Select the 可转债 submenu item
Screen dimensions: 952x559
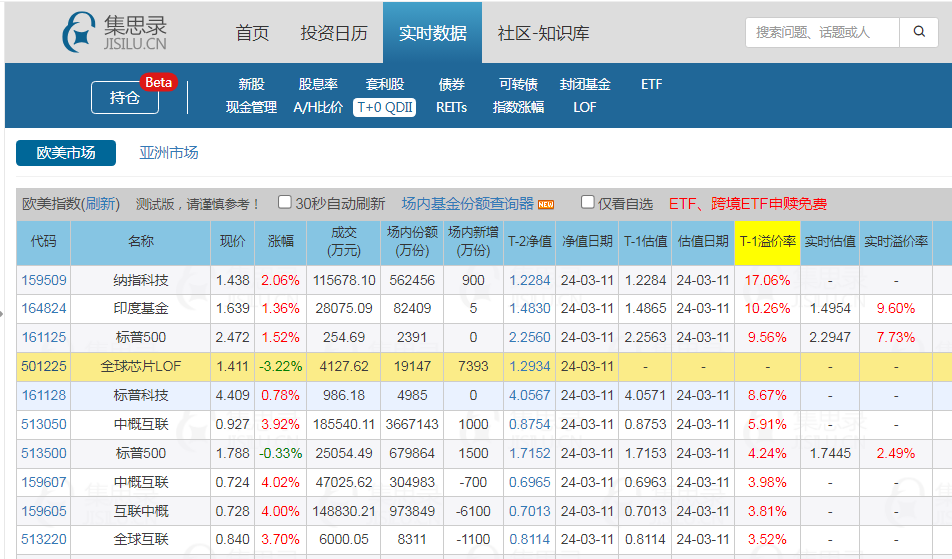coord(518,85)
